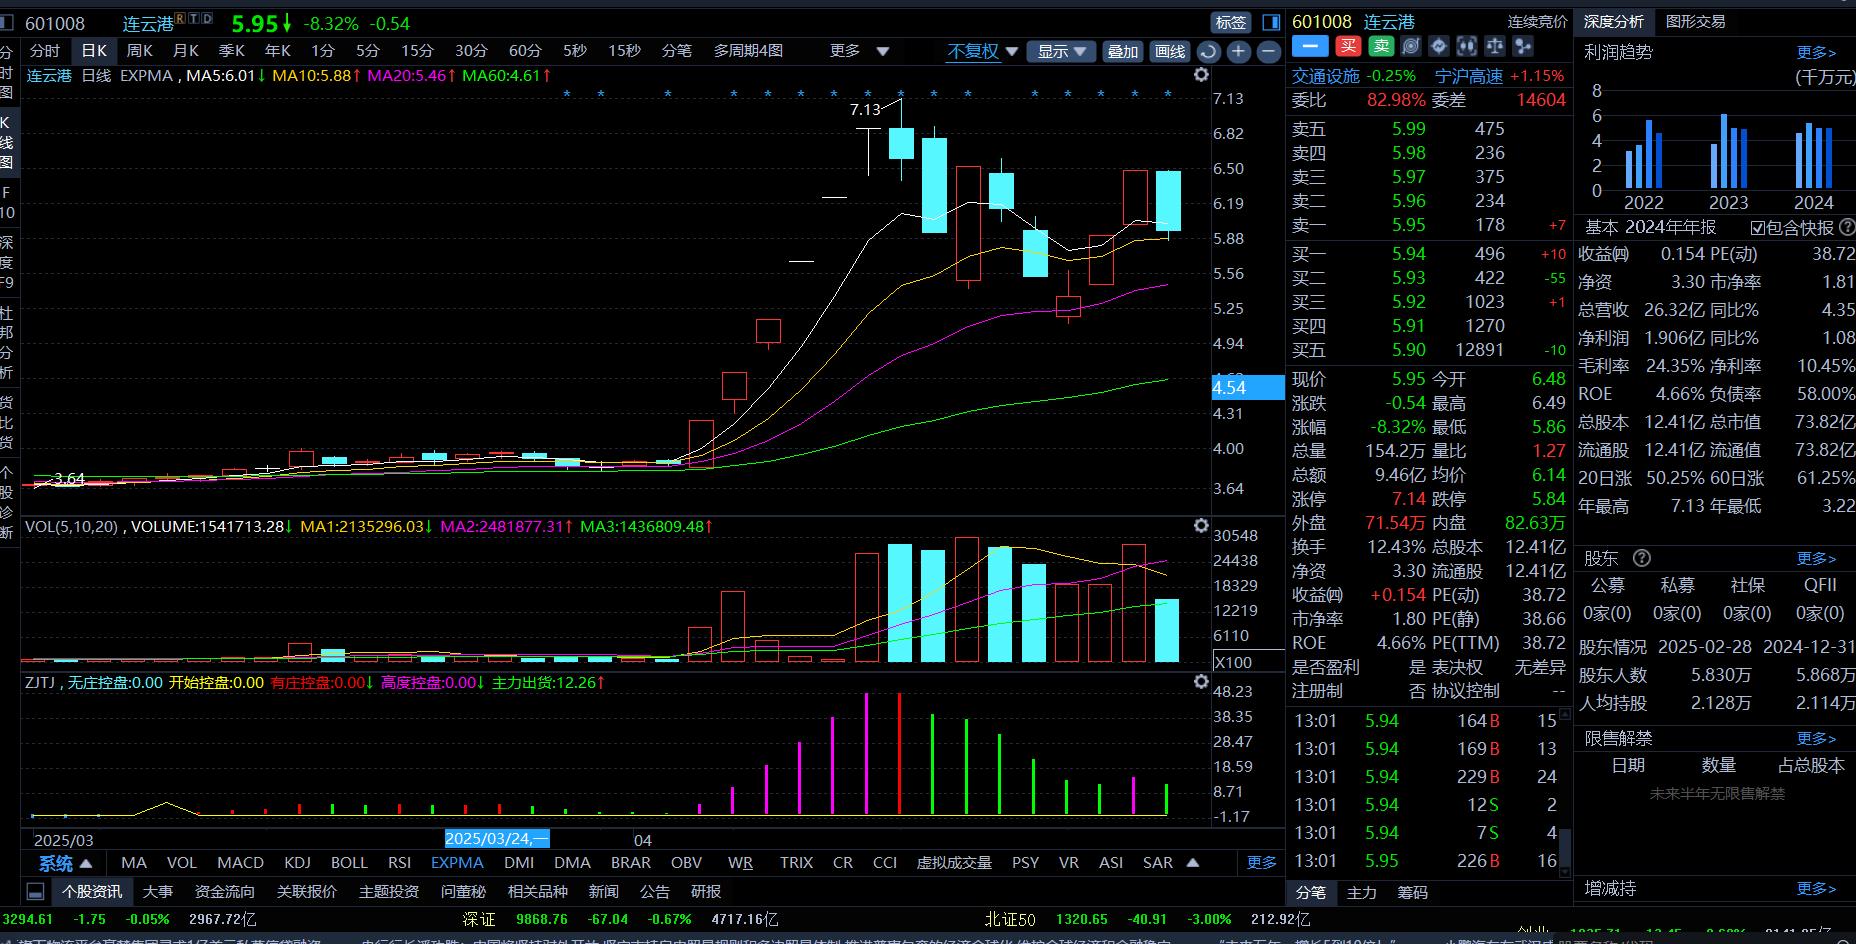Uncheck the 包含快报 checkbox
The image size is (1856, 944).
[1757, 228]
